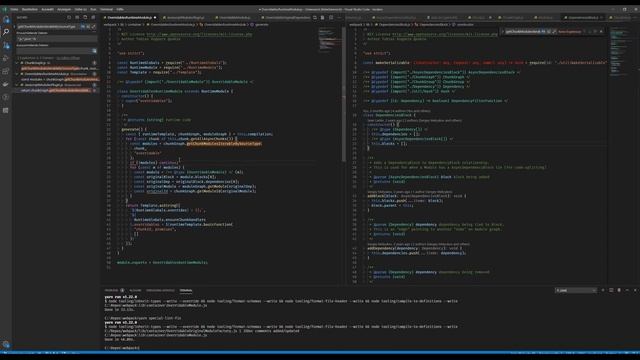Viewport: 640px width, 360px height.
Task: Open the terminal shell selector dropdown
Action: pyautogui.click(x=576, y=290)
